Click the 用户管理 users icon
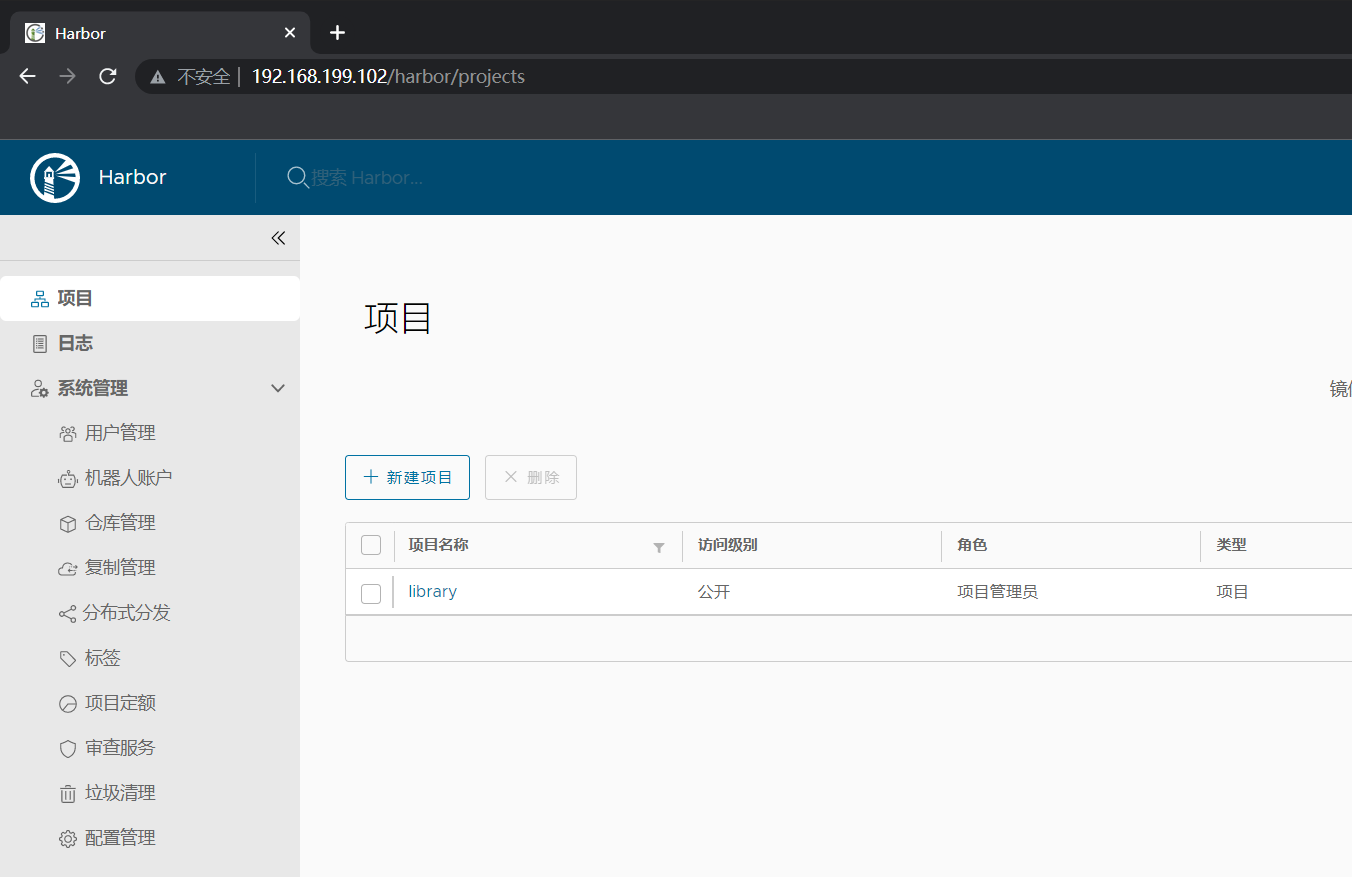The image size is (1352, 877). coord(68,434)
